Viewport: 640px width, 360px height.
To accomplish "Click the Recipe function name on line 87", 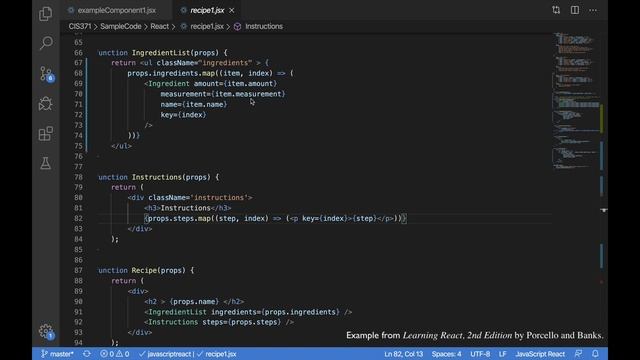I will click(144, 270).
